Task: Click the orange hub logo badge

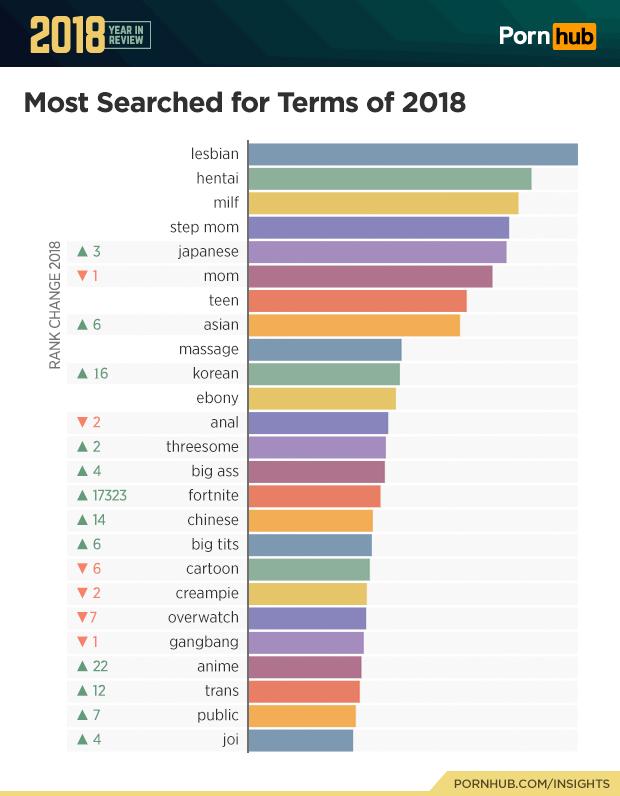Action: 574,36
